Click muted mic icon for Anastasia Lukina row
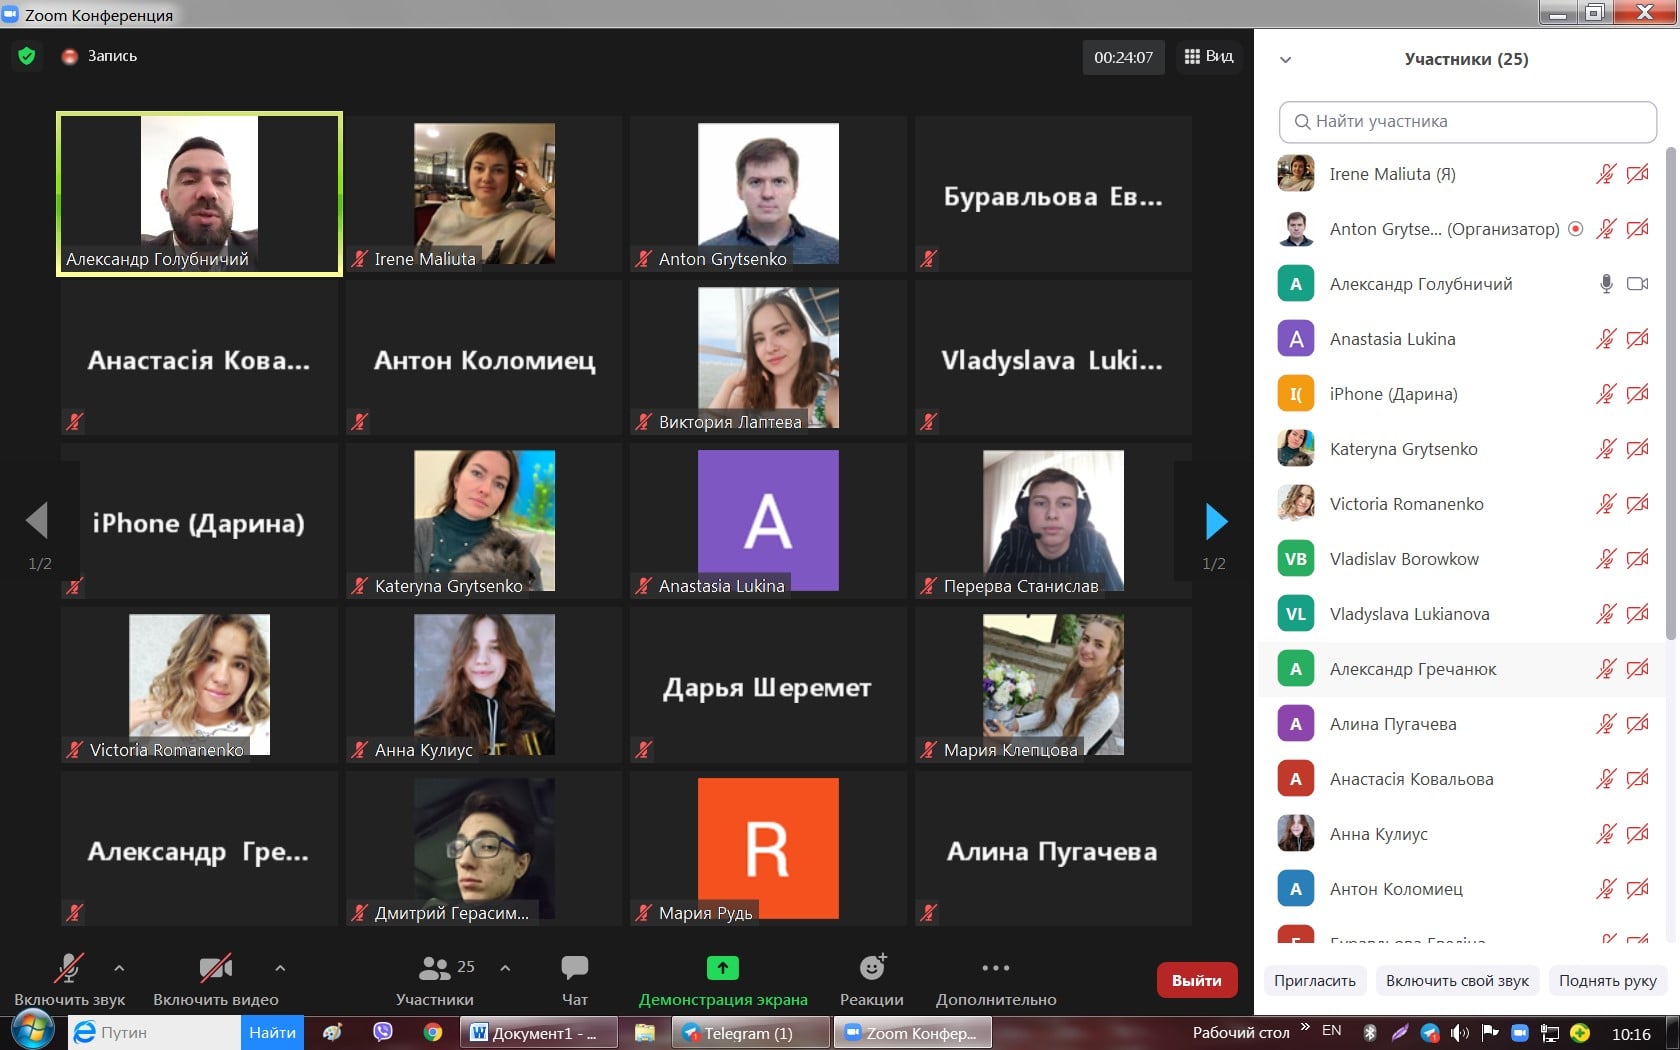The image size is (1680, 1050). click(x=1606, y=339)
